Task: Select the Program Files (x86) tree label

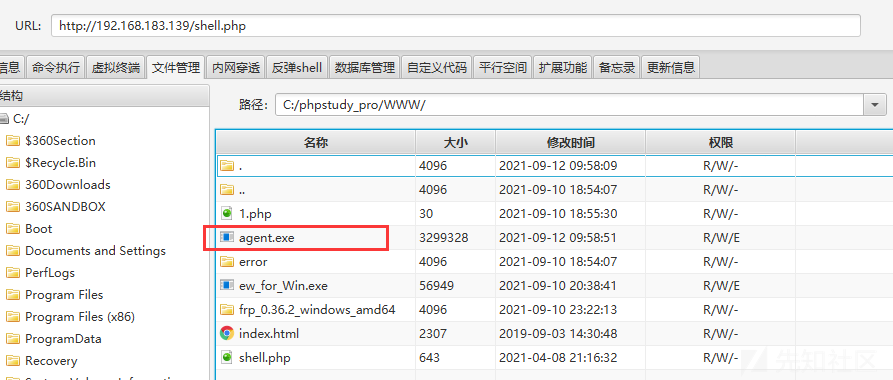Action: click(x=80, y=317)
